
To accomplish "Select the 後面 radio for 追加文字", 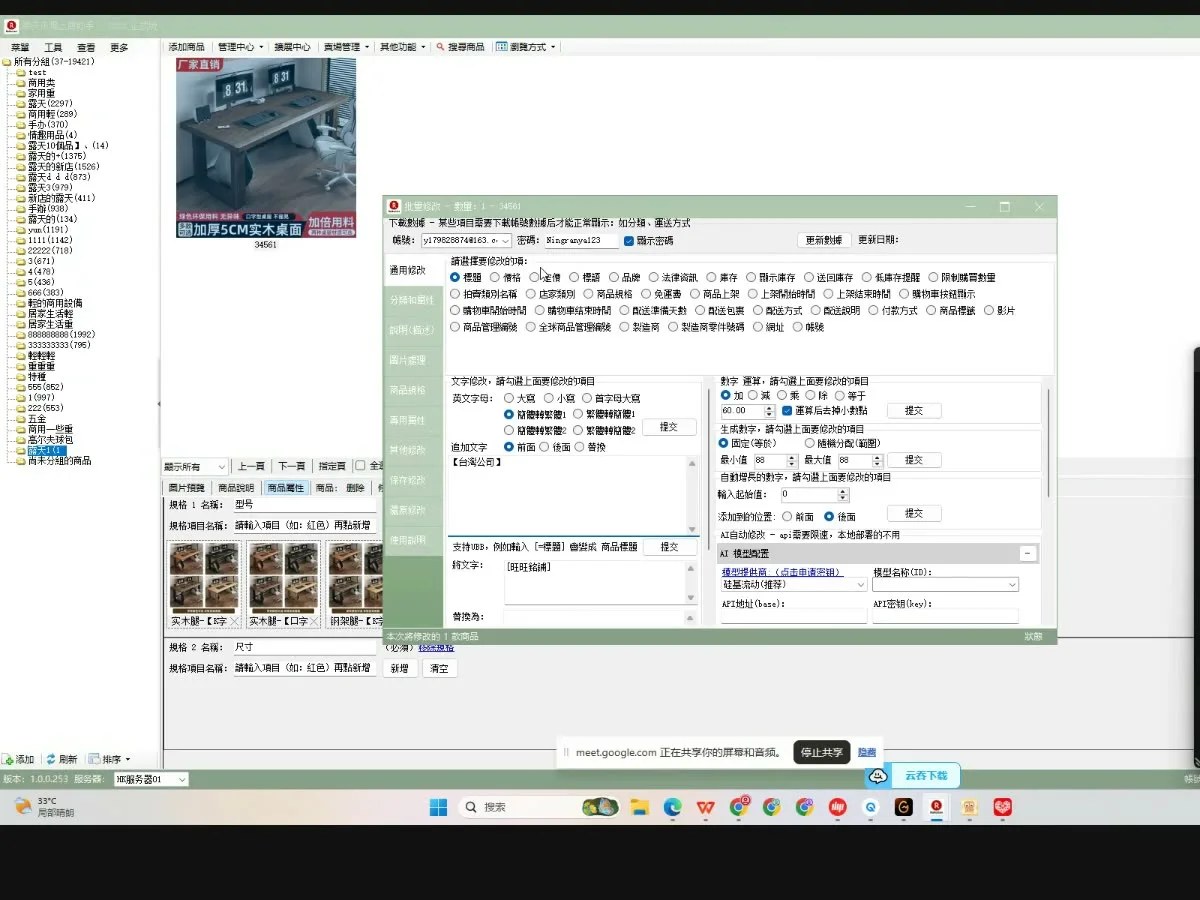I will [544, 447].
